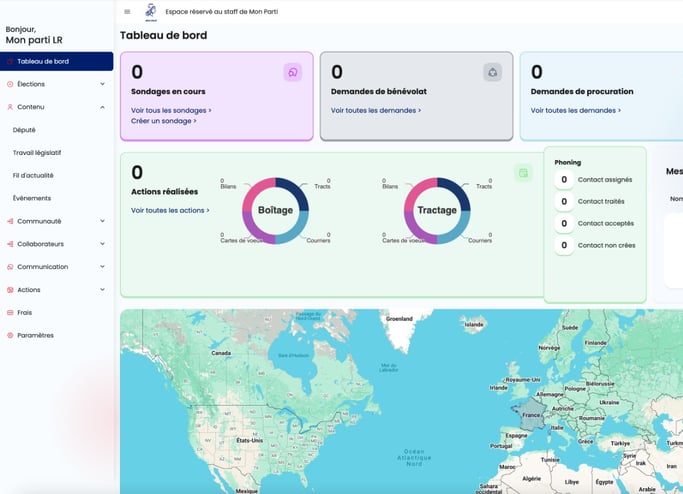Click the Contact assignés count badge

click(564, 179)
